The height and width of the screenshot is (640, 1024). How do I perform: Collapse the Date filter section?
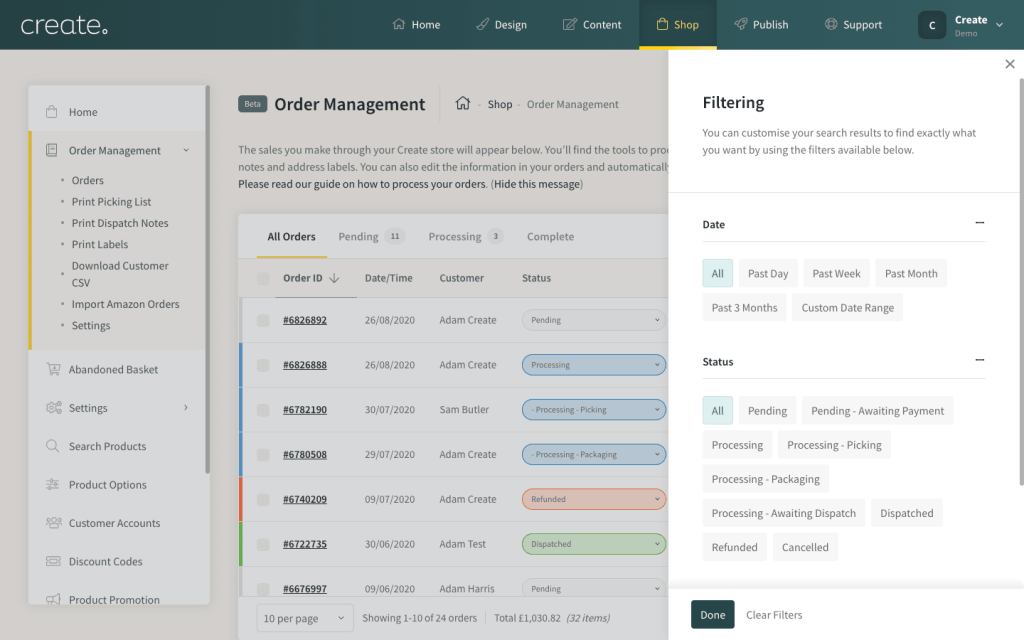pyautogui.click(x=979, y=224)
